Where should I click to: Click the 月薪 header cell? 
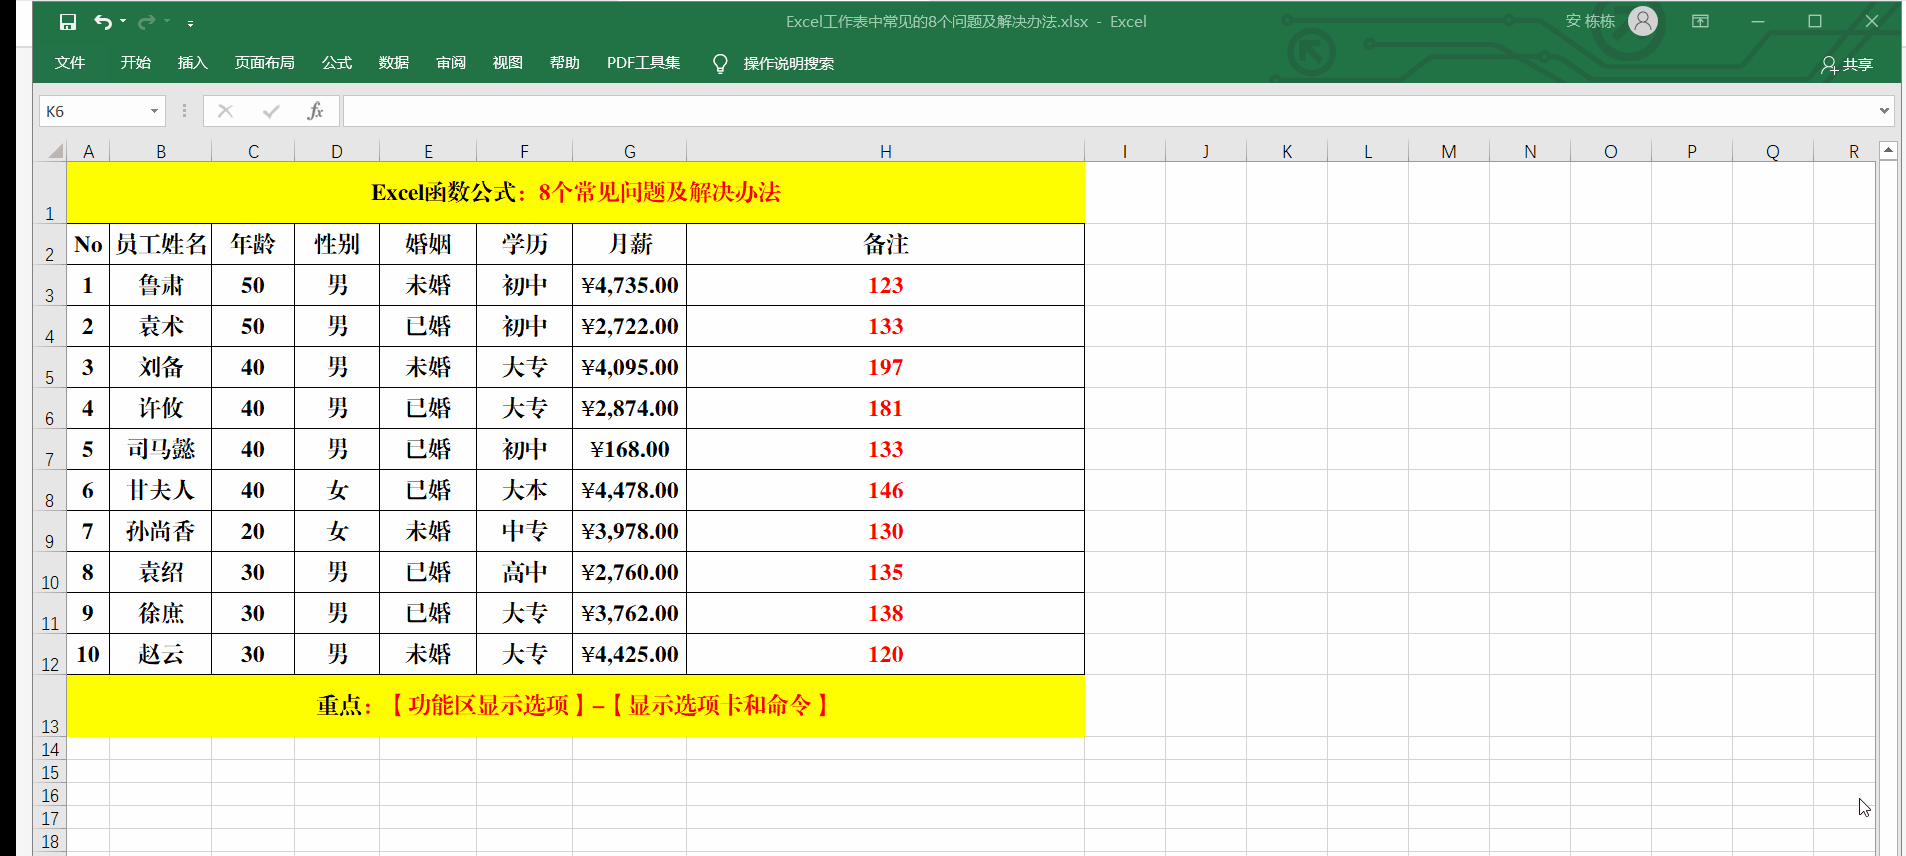pyautogui.click(x=630, y=244)
